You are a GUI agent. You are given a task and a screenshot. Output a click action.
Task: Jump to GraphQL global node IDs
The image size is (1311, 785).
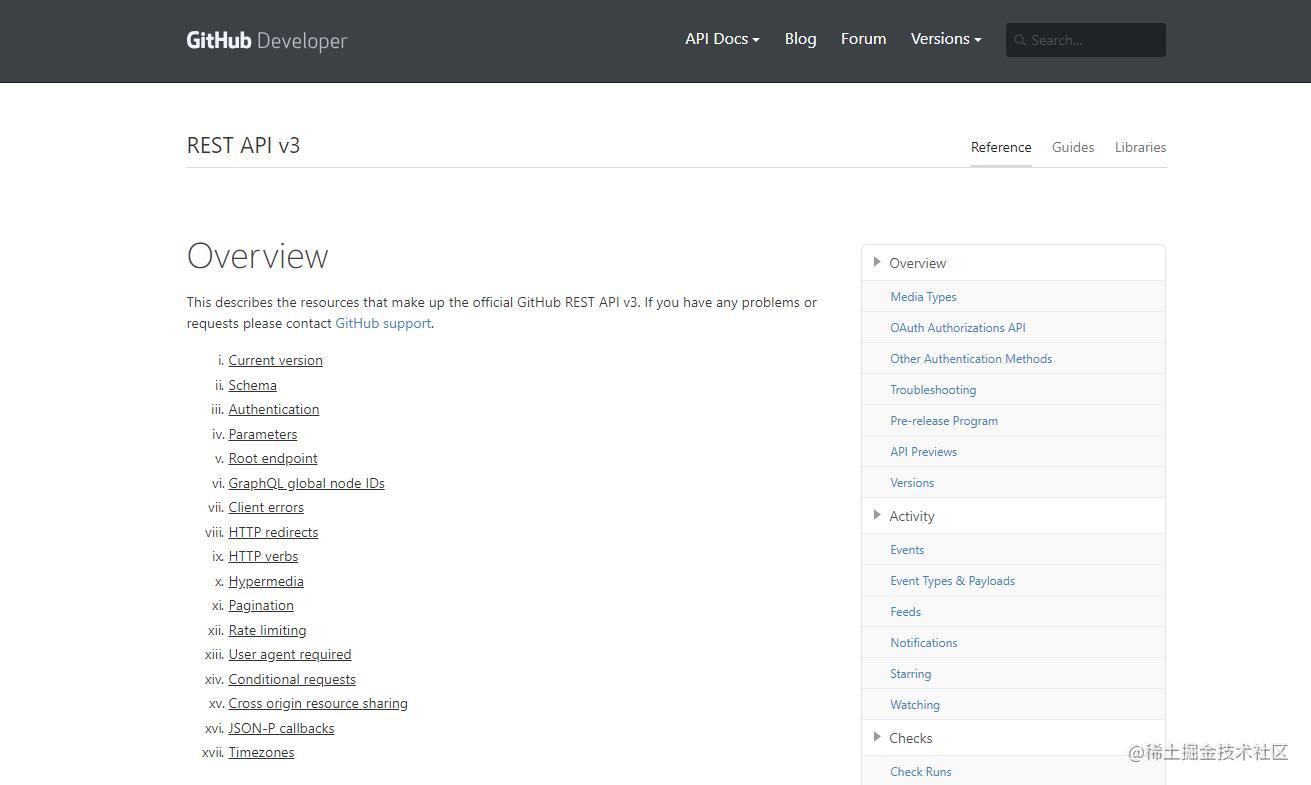(x=306, y=483)
